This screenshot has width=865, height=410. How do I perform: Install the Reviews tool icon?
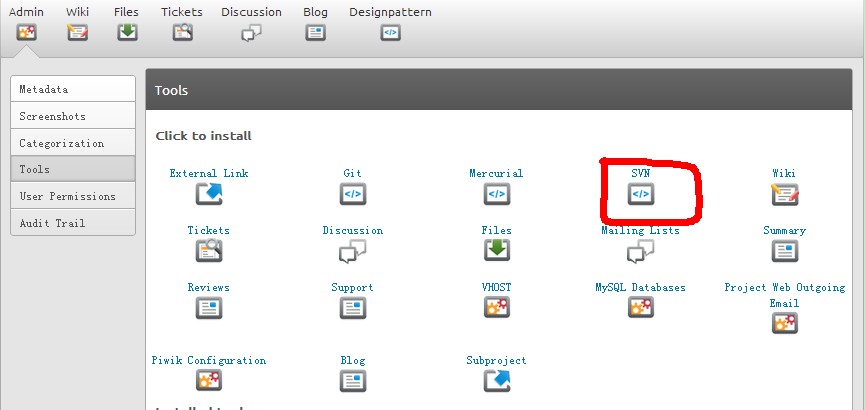tap(209, 307)
